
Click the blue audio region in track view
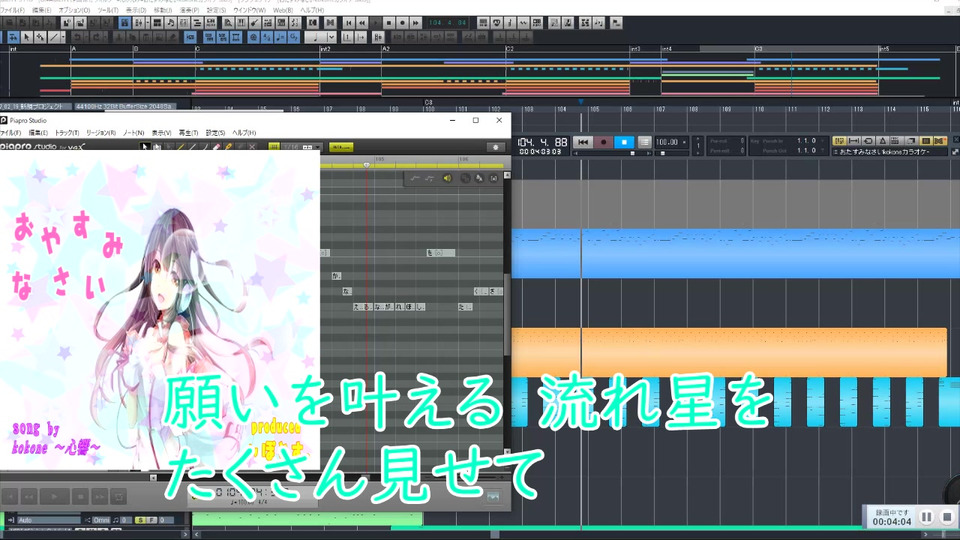[735, 253]
